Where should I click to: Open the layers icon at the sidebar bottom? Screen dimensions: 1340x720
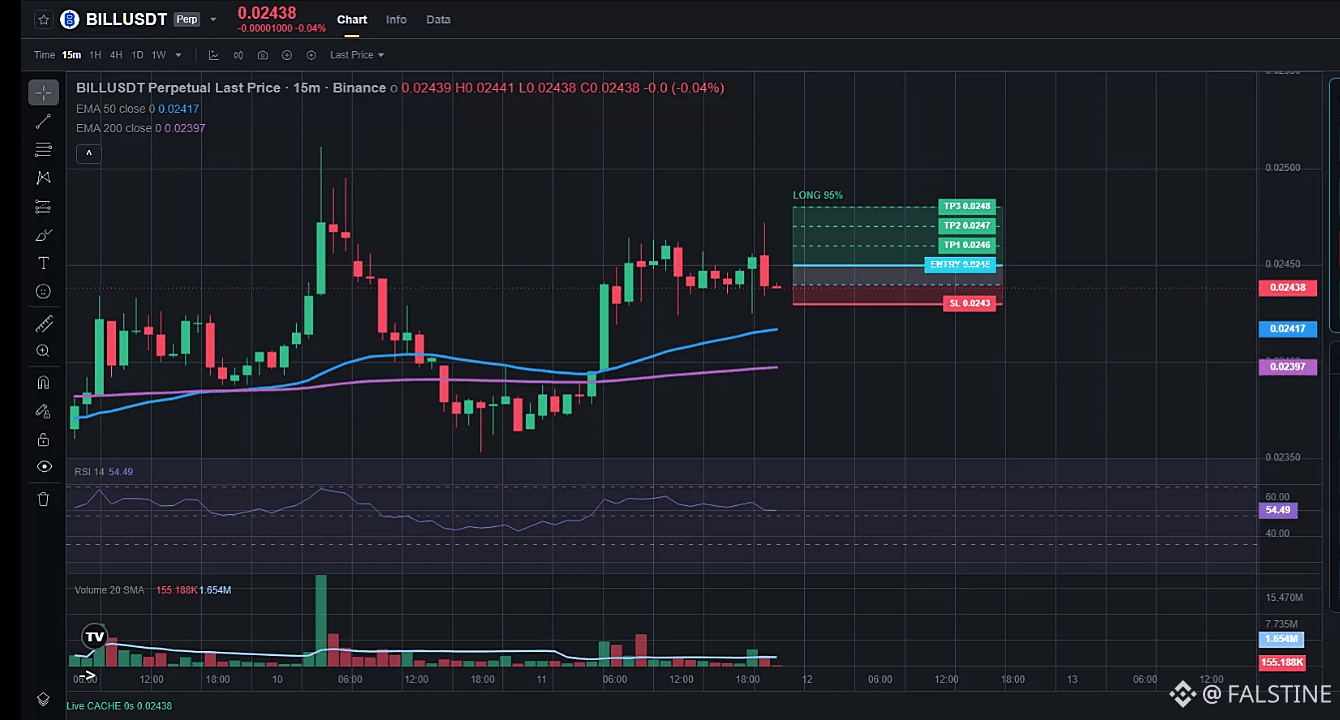pos(43,699)
